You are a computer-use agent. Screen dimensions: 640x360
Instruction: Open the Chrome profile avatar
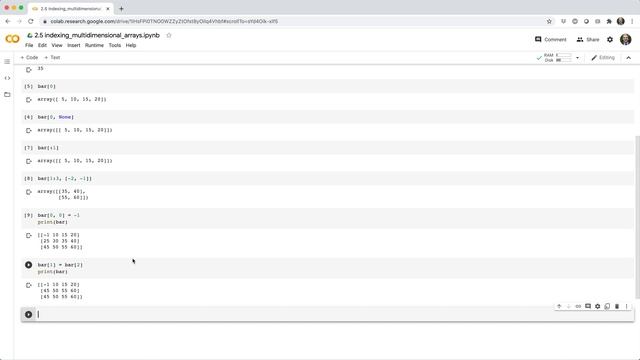620,21
